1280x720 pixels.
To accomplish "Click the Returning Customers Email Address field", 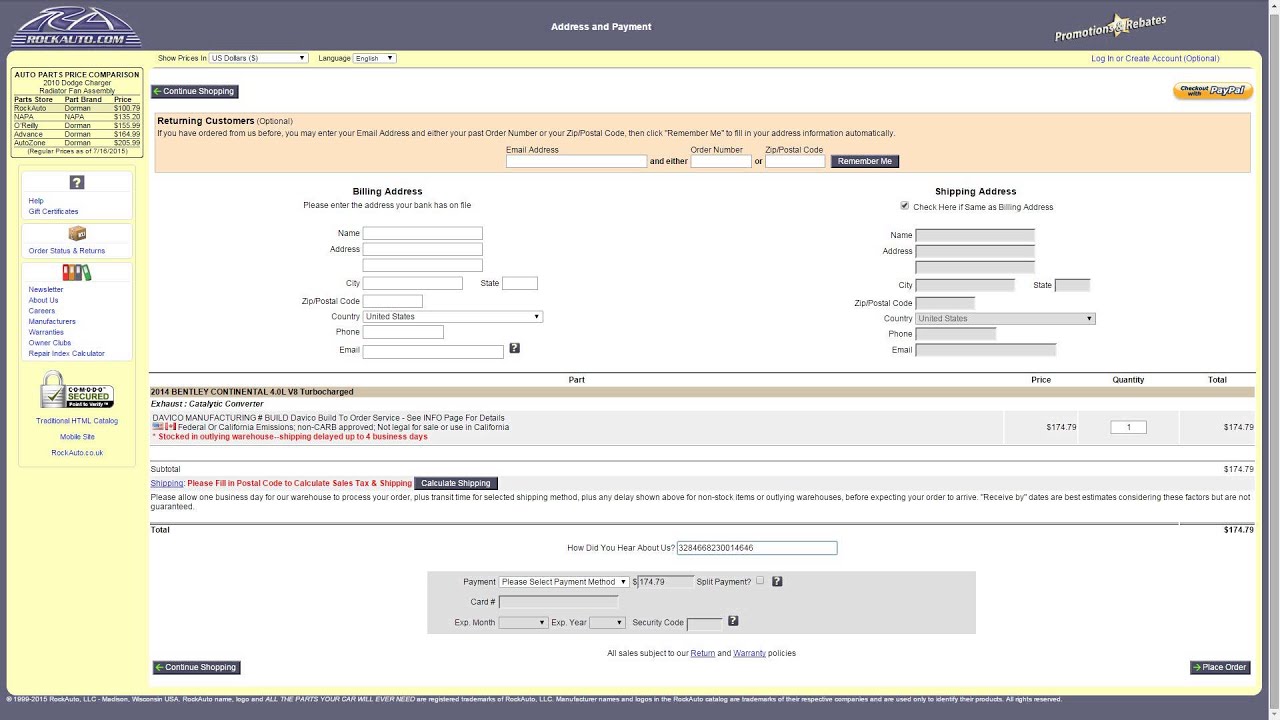I will pyautogui.click(x=576, y=161).
